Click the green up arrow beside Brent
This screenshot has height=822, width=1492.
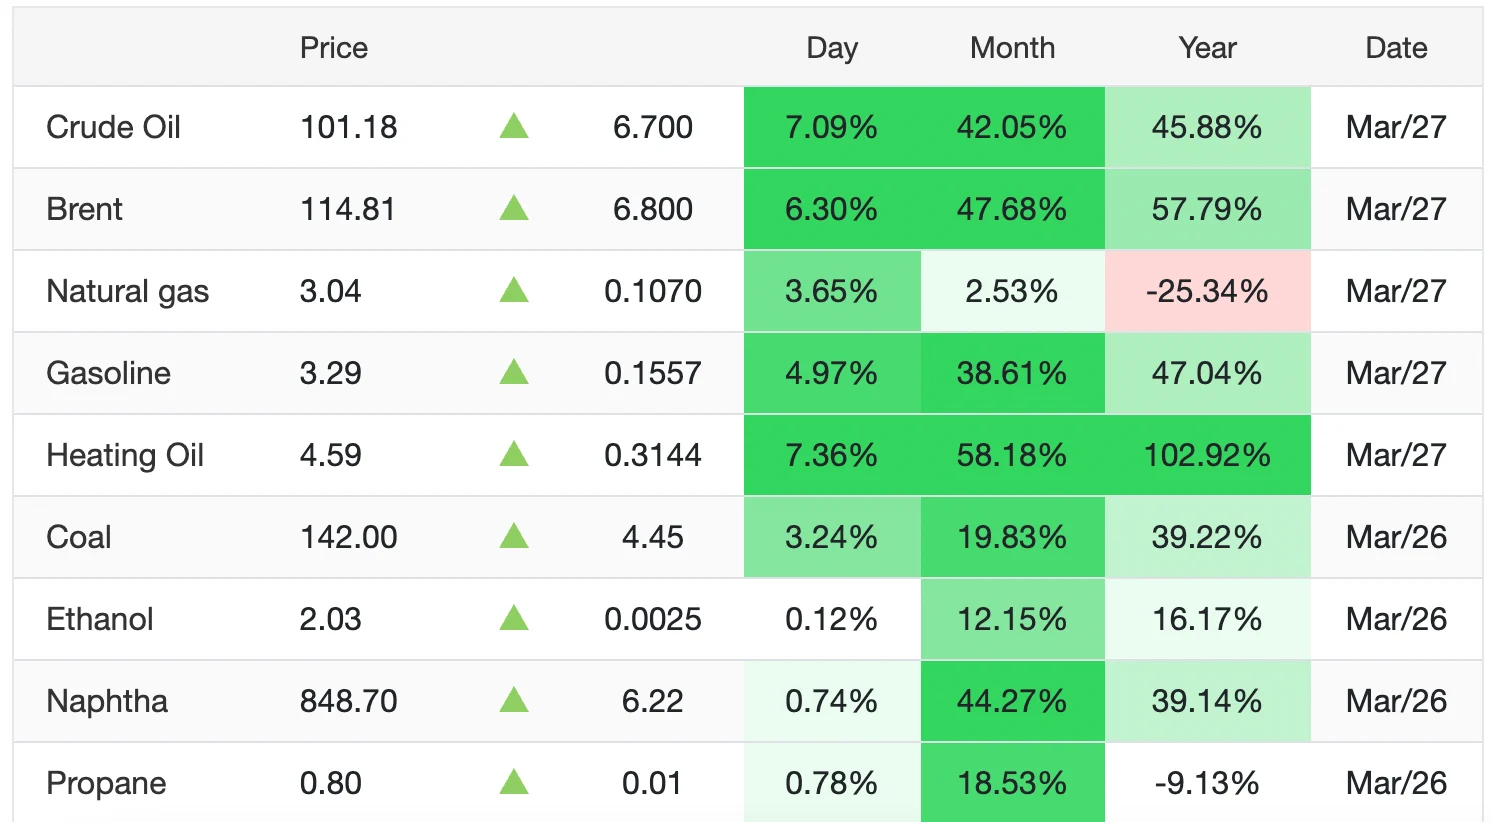point(513,208)
